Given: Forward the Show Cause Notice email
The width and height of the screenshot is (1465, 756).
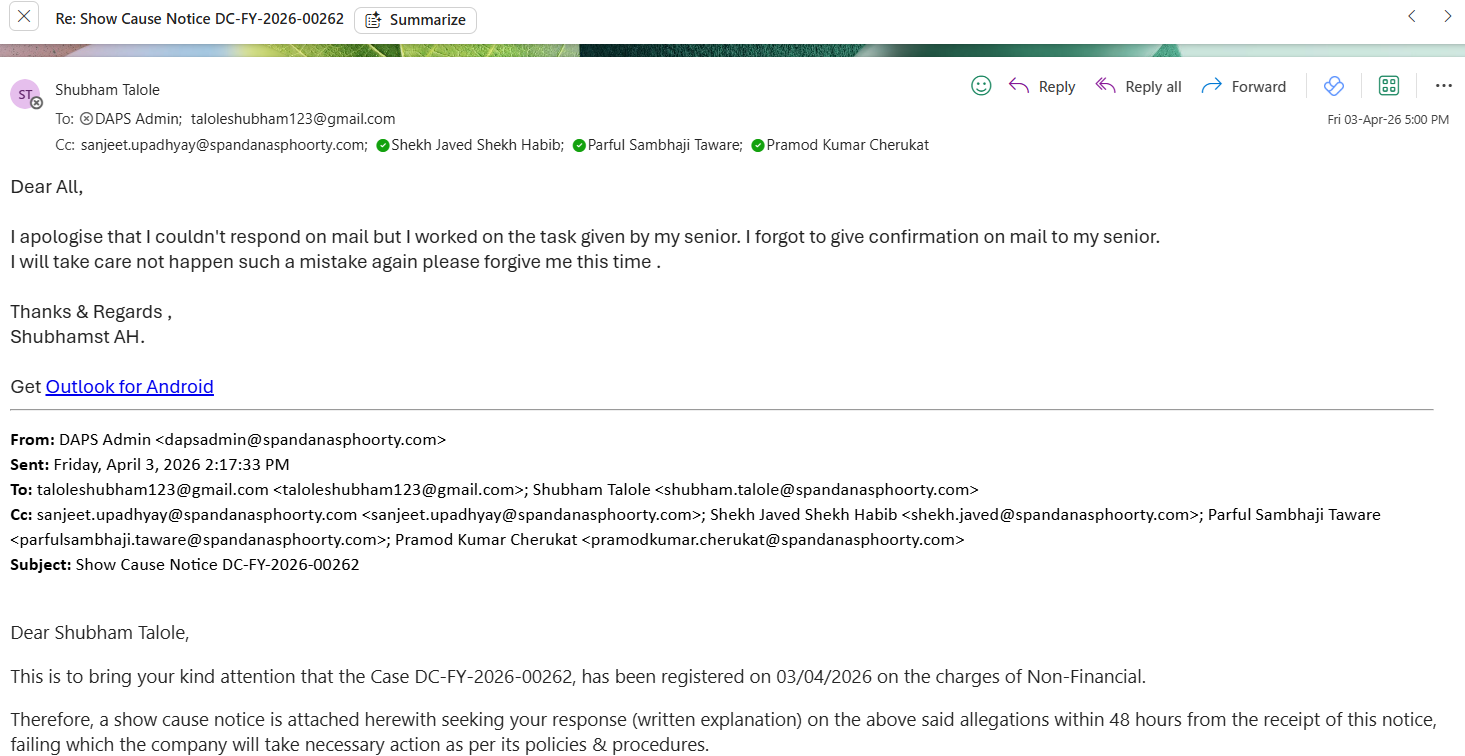Looking at the screenshot, I should (x=1243, y=87).
